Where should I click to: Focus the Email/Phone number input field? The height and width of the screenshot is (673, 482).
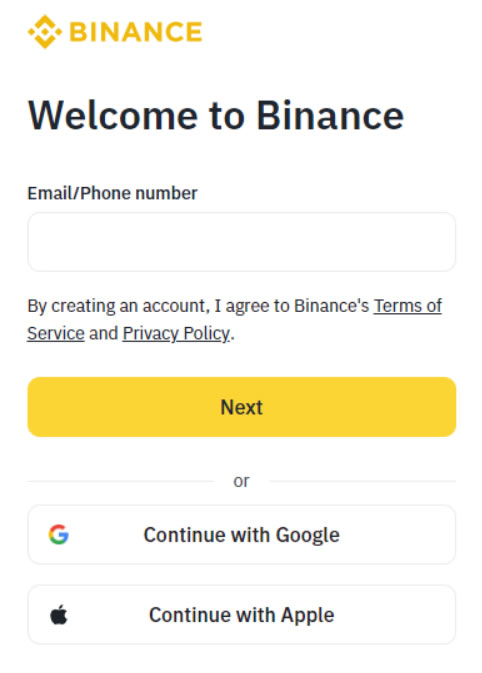click(x=241, y=242)
